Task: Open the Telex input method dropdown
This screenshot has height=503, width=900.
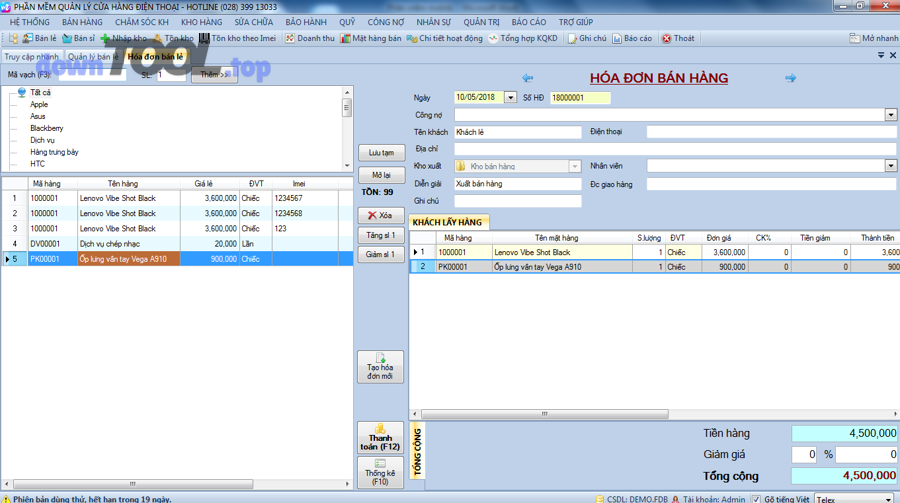Action: click(889, 498)
